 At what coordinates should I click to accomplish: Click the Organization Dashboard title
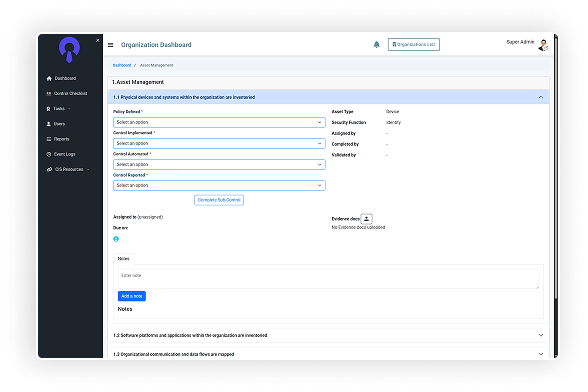click(x=156, y=45)
